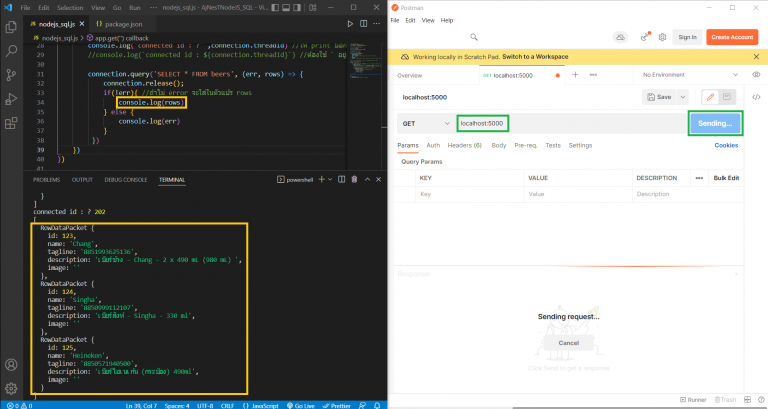
Task: Click the Postman code snippet icon
Action: 756,97
